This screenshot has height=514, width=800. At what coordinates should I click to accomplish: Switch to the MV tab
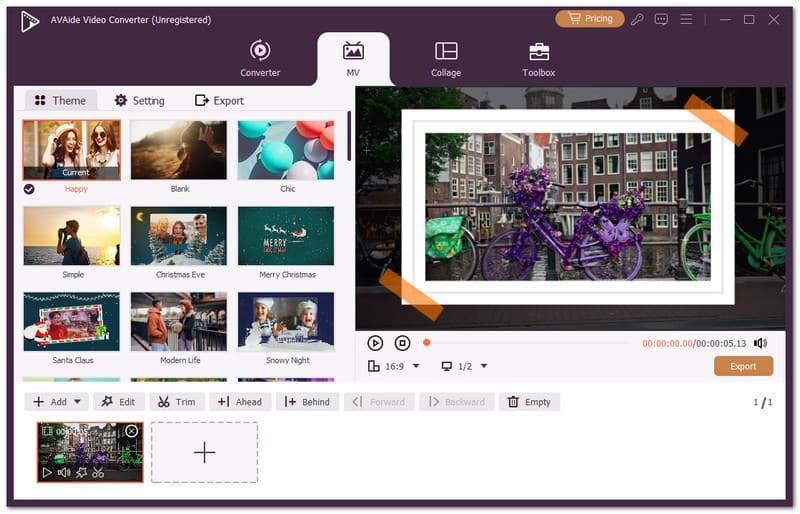click(x=353, y=59)
